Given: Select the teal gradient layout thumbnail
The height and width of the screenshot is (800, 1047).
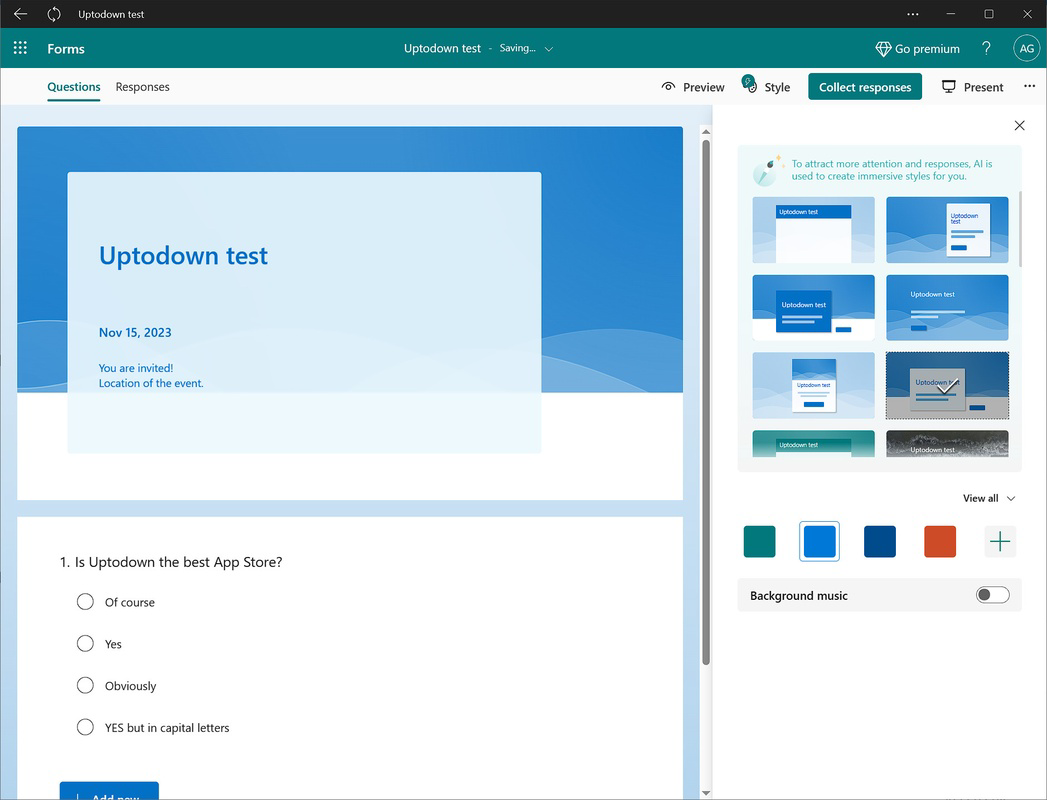Looking at the screenshot, I should 813,443.
